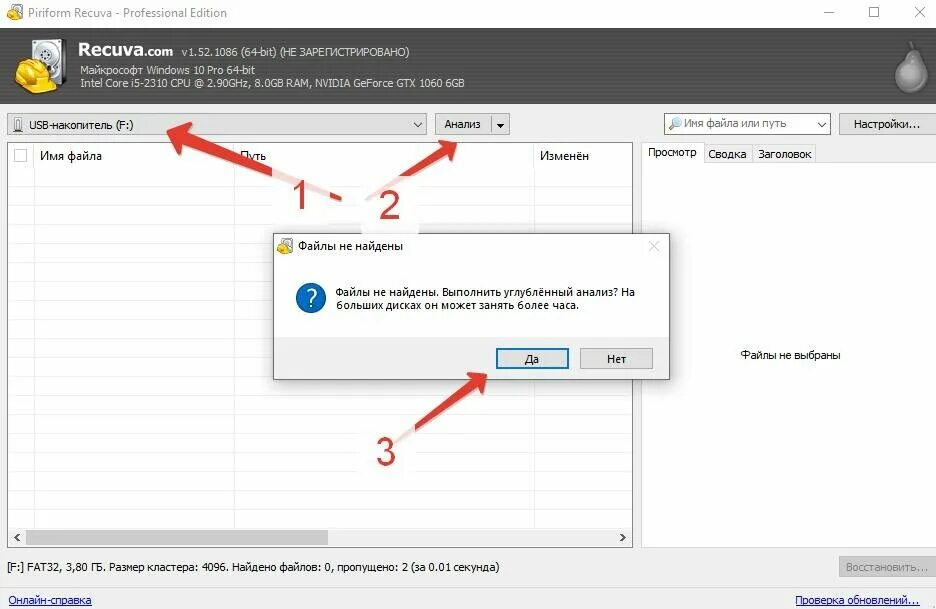The width and height of the screenshot is (936, 609).
Task: Click the Восстановить button
Action: [x=887, y=567]
